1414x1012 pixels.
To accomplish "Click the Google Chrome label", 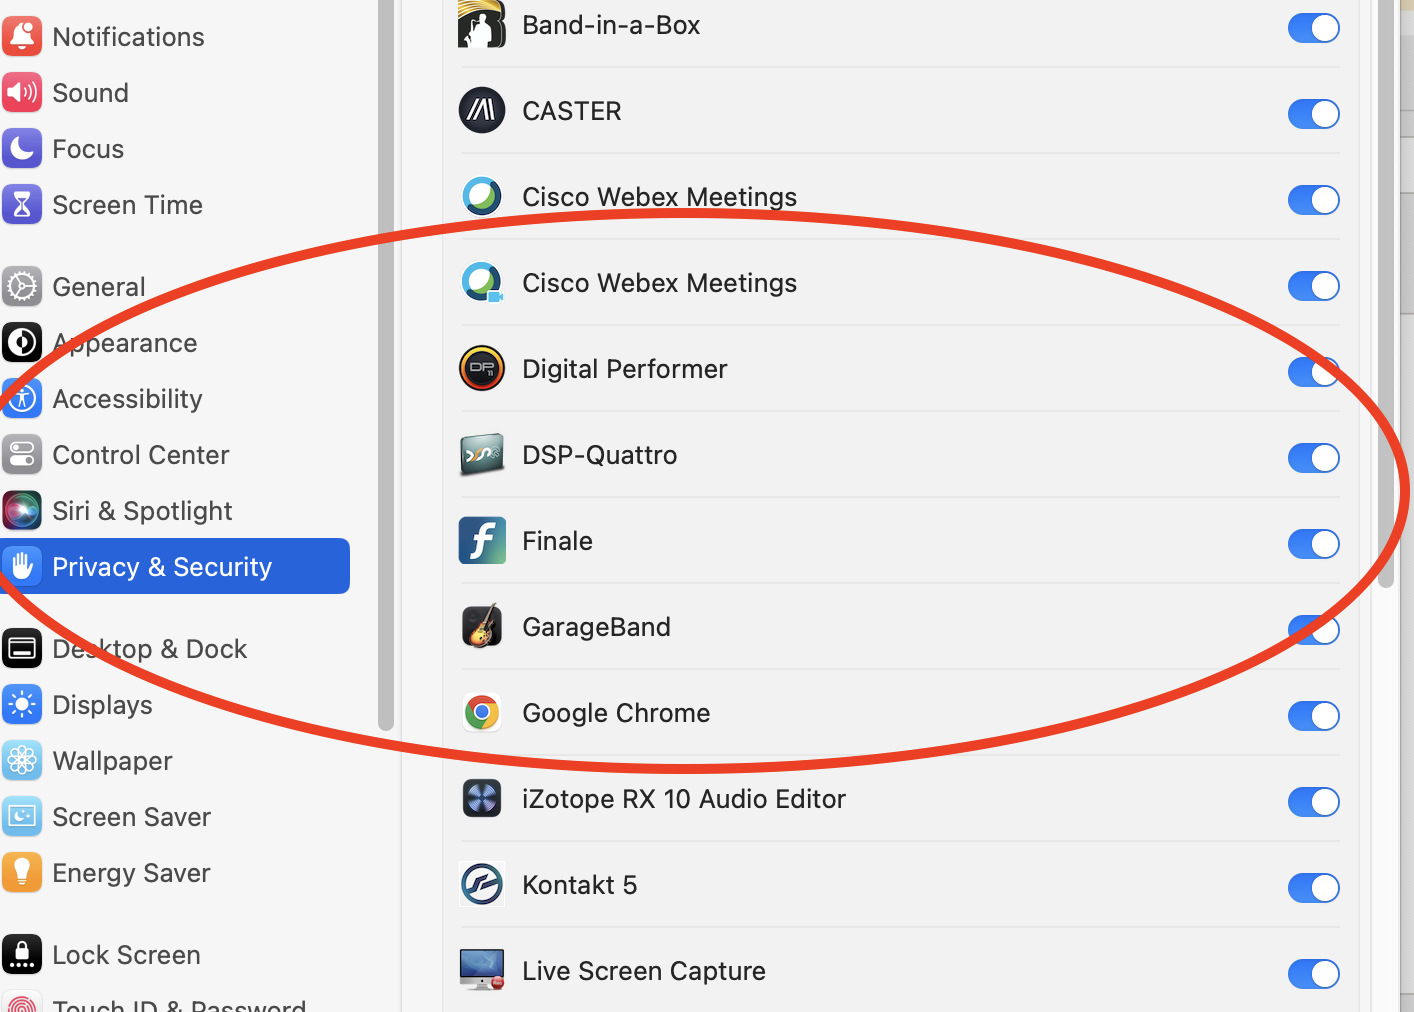I will click(616, 713).
